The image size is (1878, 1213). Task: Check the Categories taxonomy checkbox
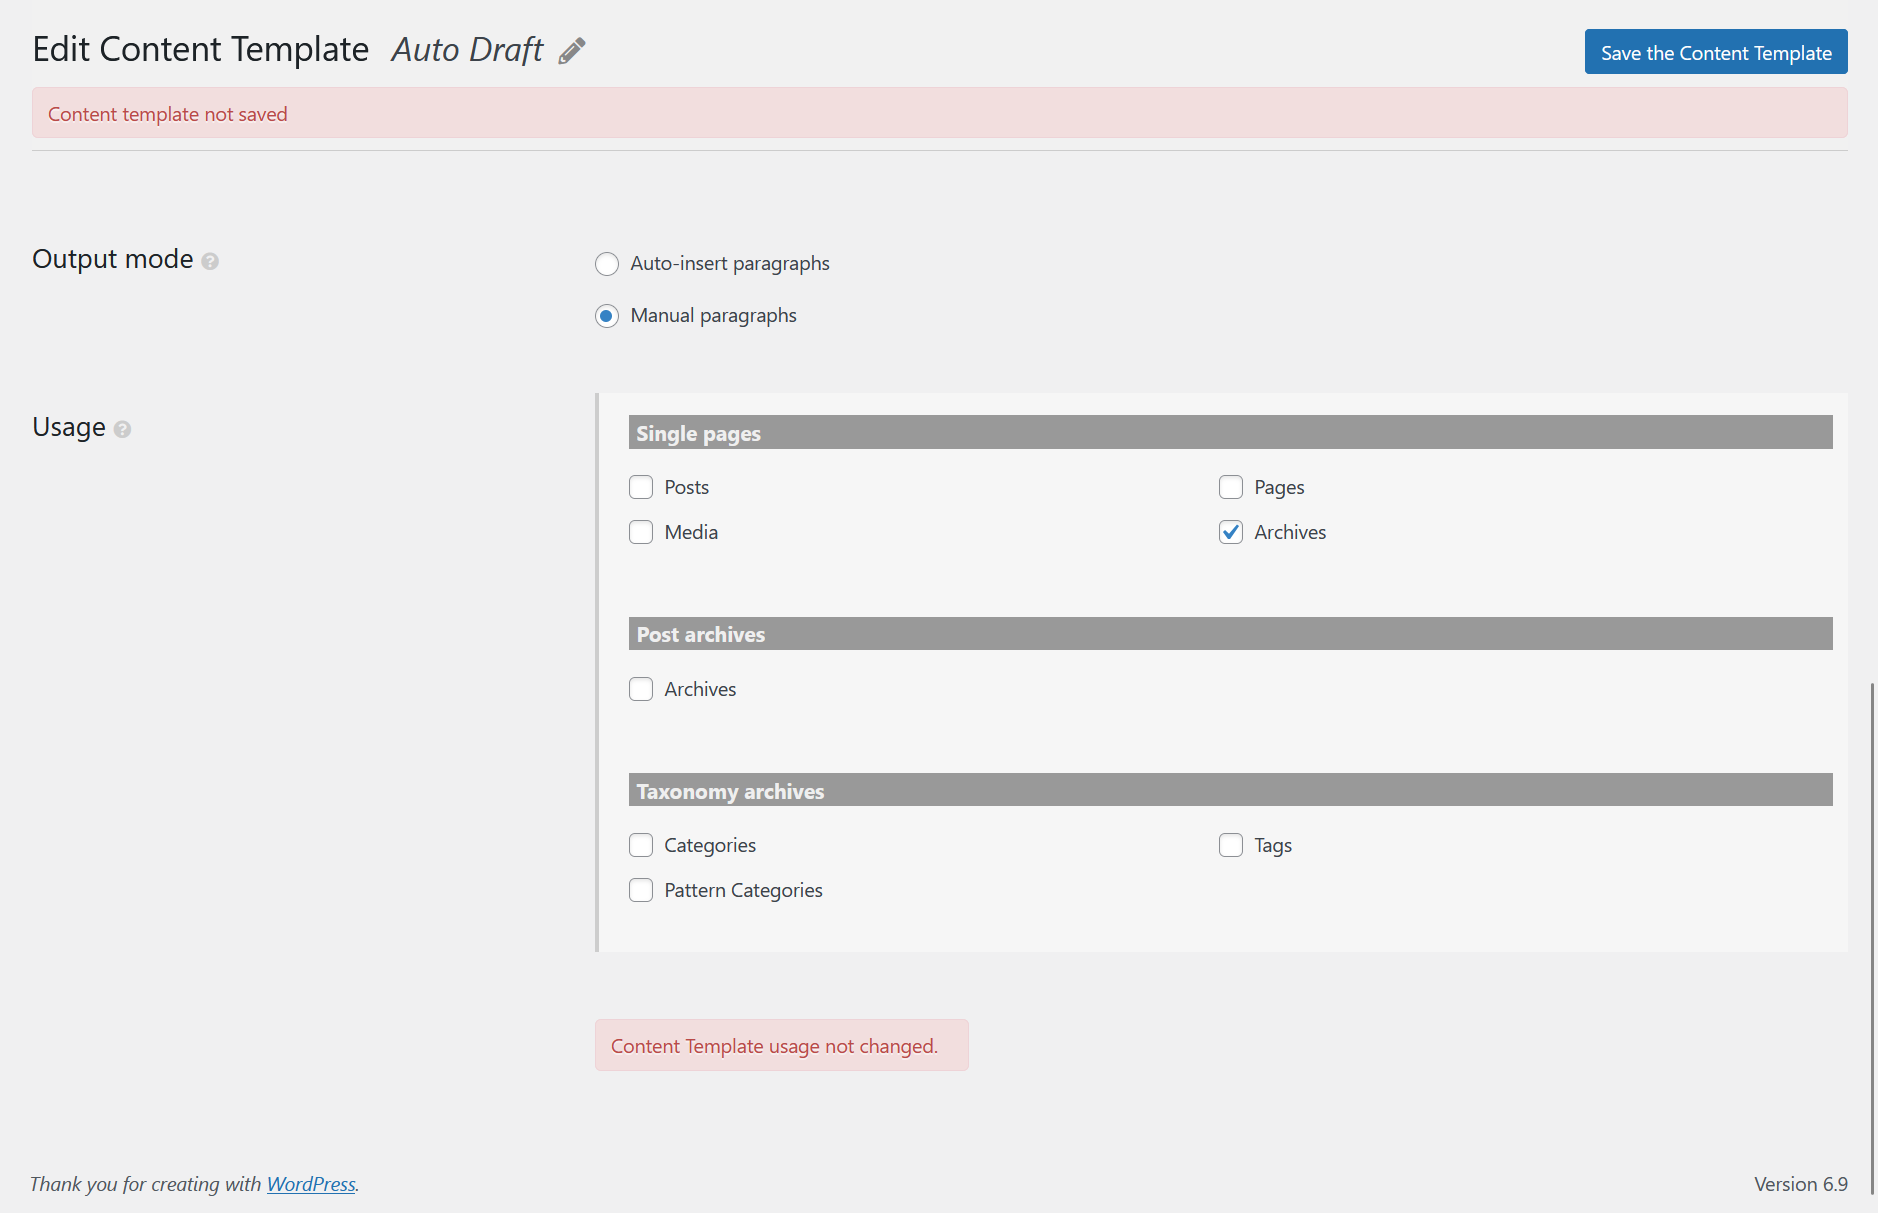(641, 845)
